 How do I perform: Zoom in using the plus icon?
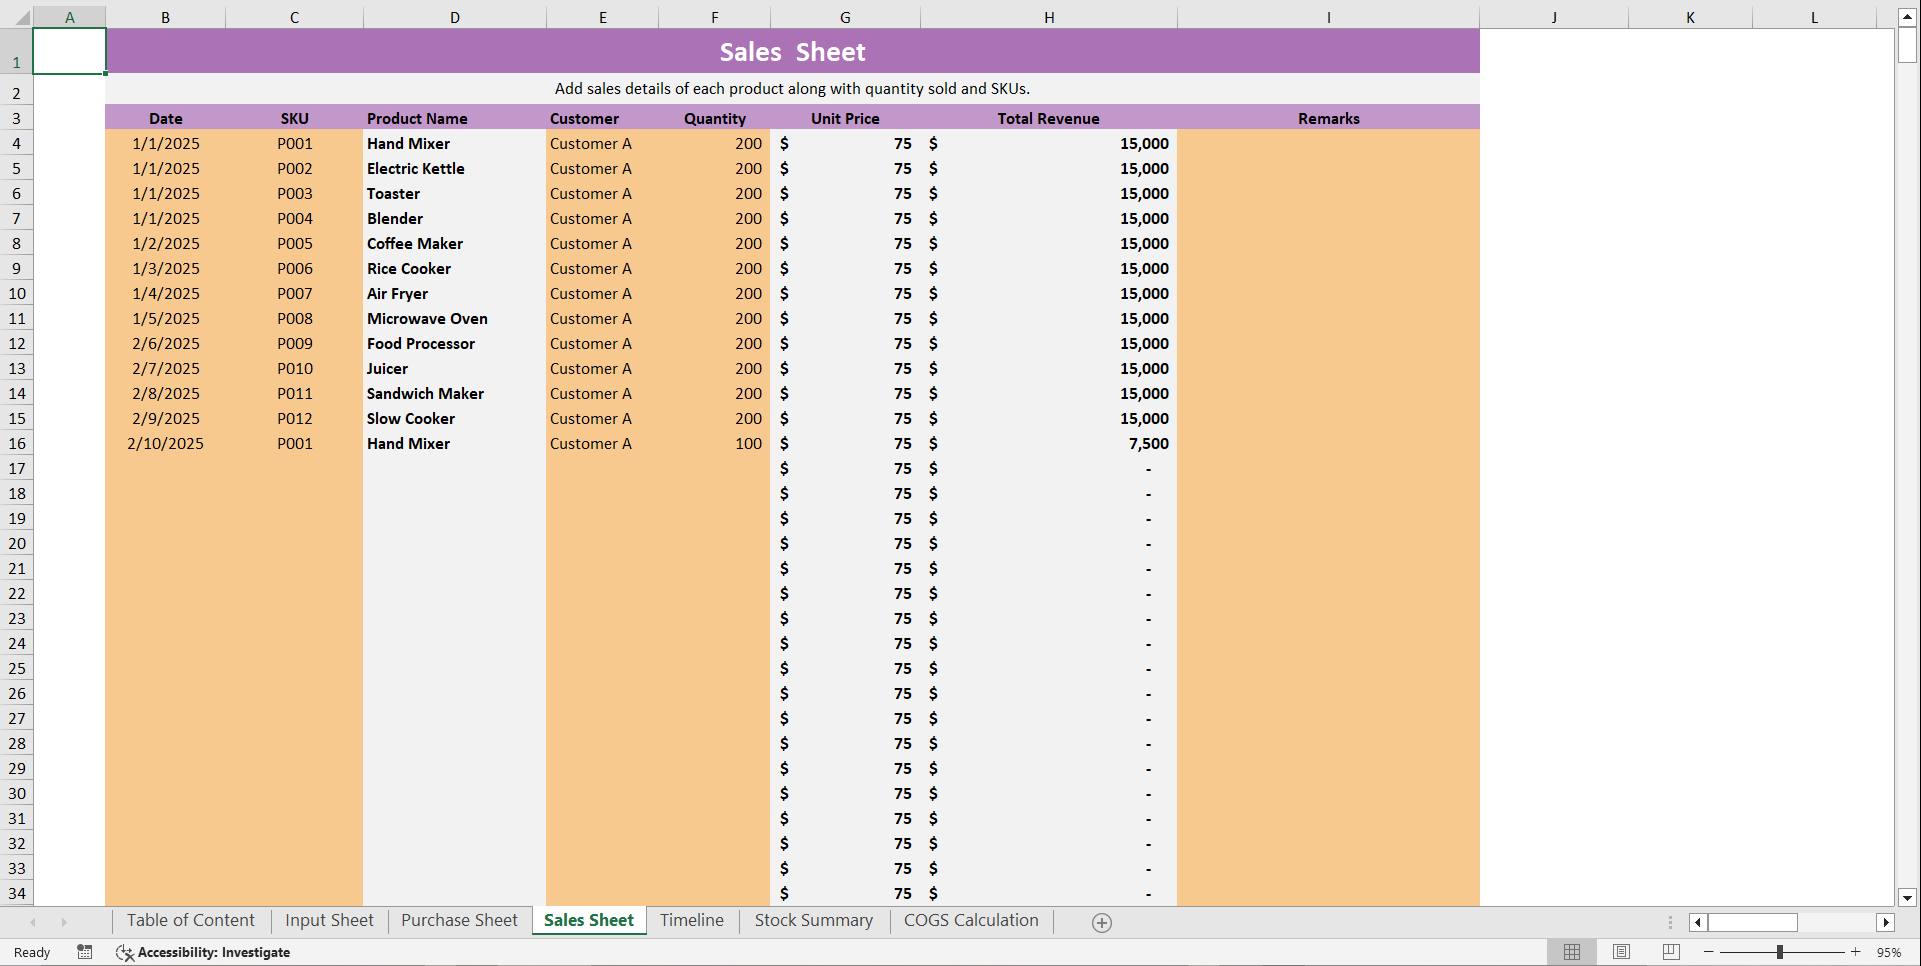click(1855, 952)
